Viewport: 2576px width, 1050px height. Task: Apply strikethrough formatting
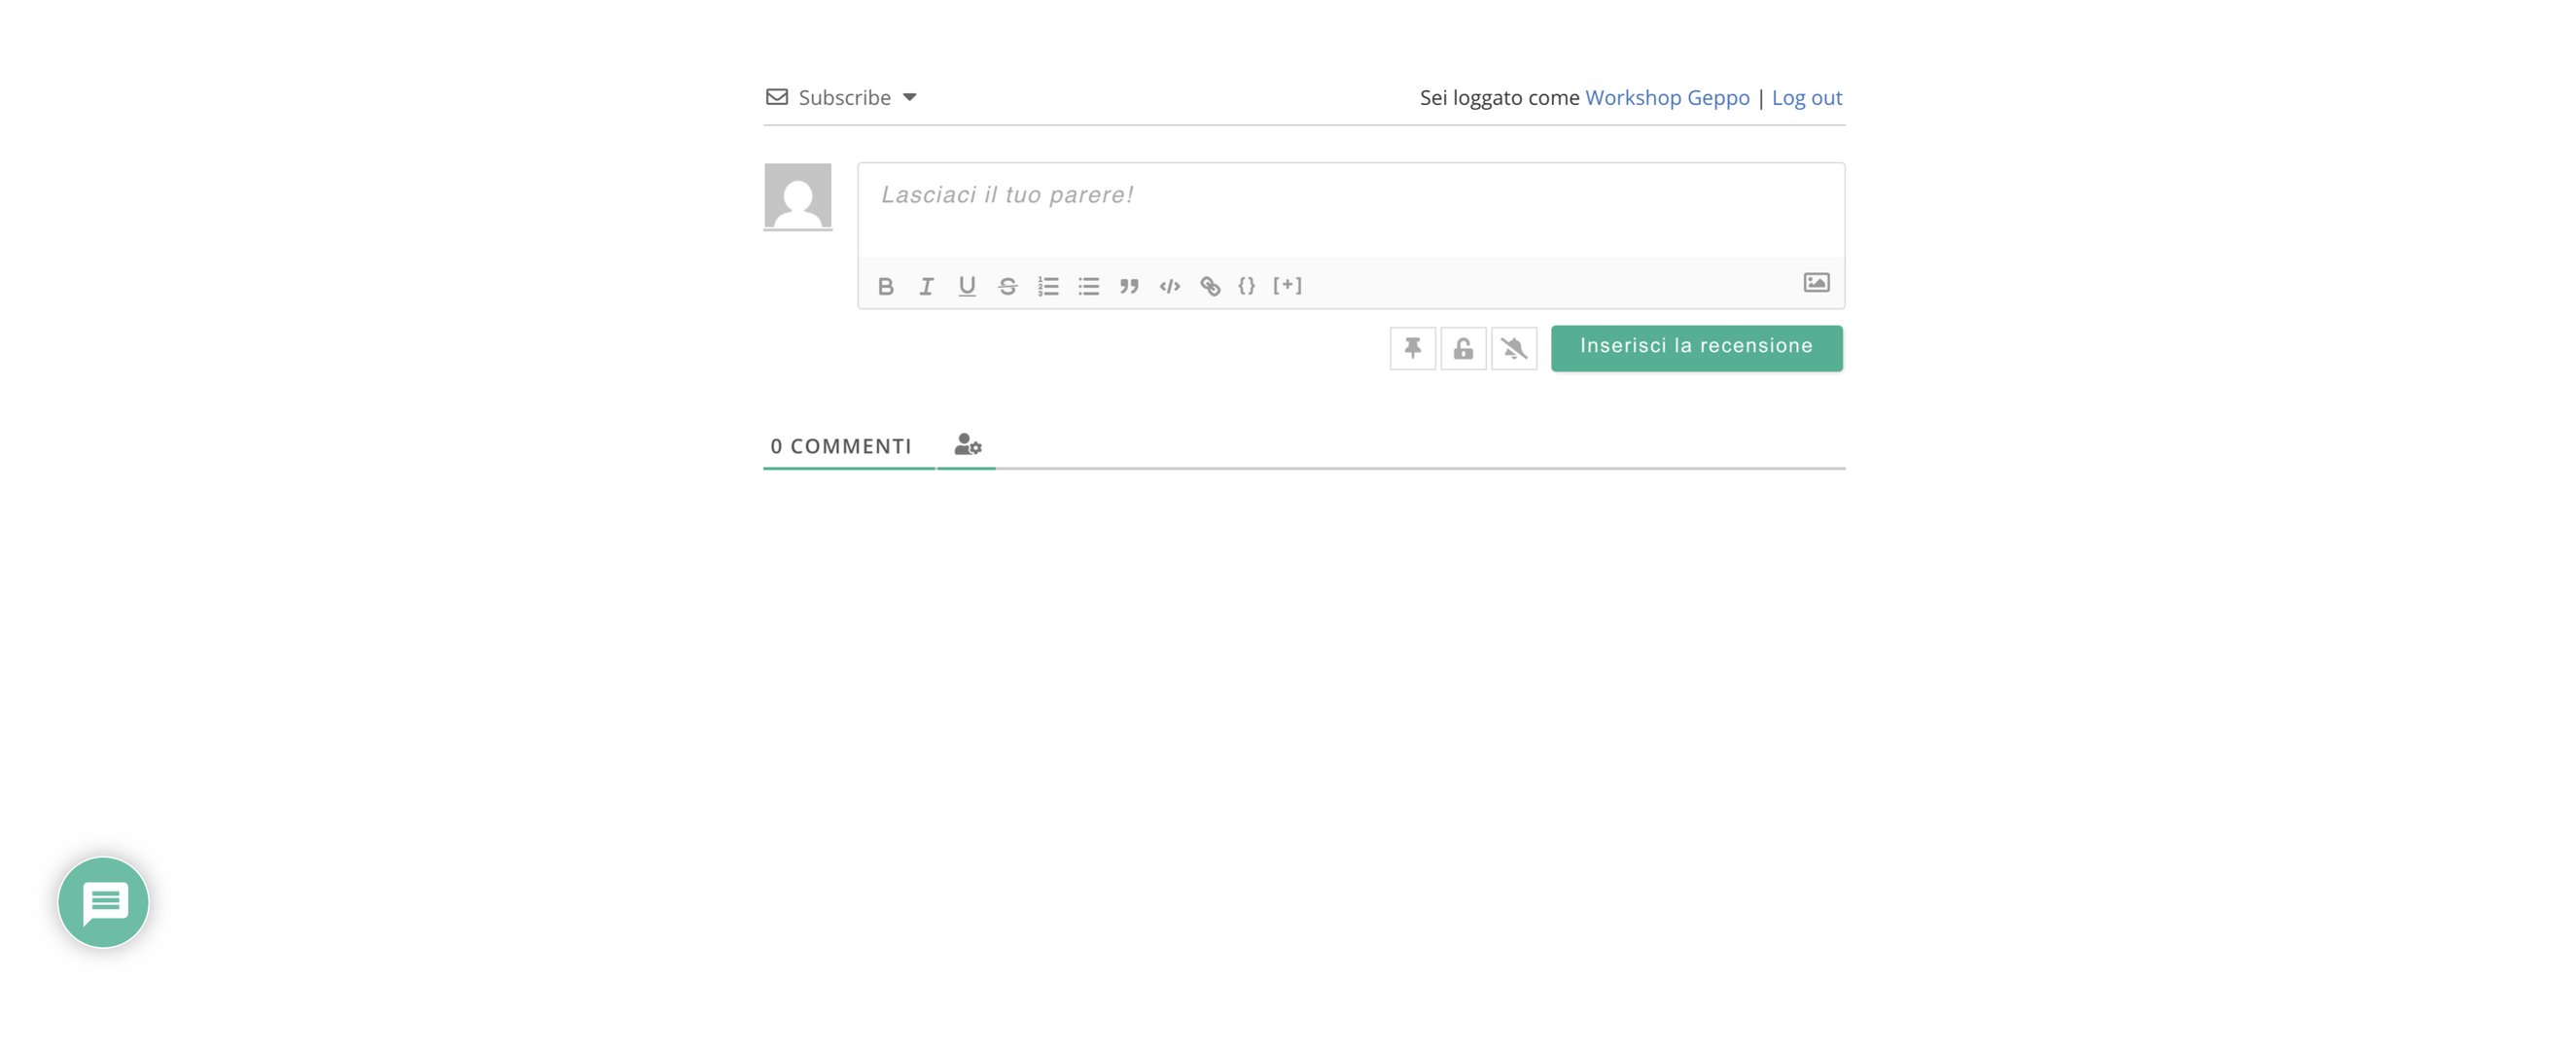click(x=1008, y=286)
